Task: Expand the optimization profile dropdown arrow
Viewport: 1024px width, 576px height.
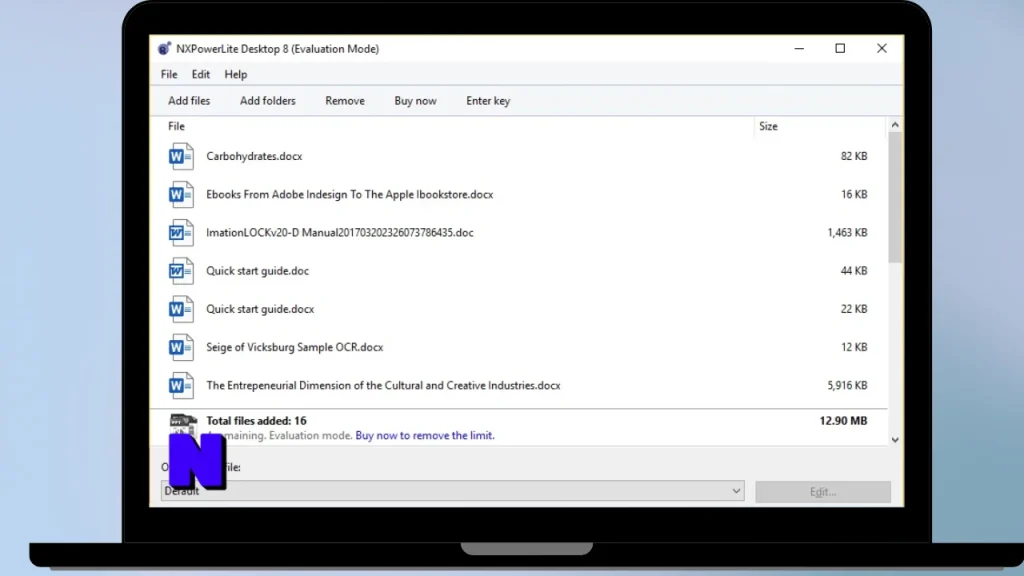Action: coord(736,491)
